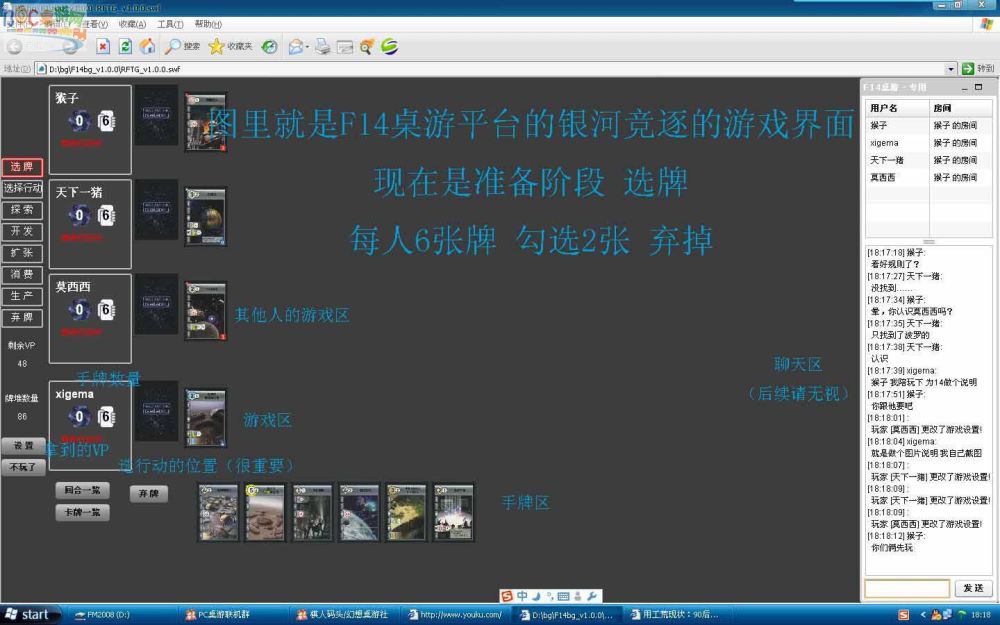Click the Edit page icon after Print

tap(345, 47)
